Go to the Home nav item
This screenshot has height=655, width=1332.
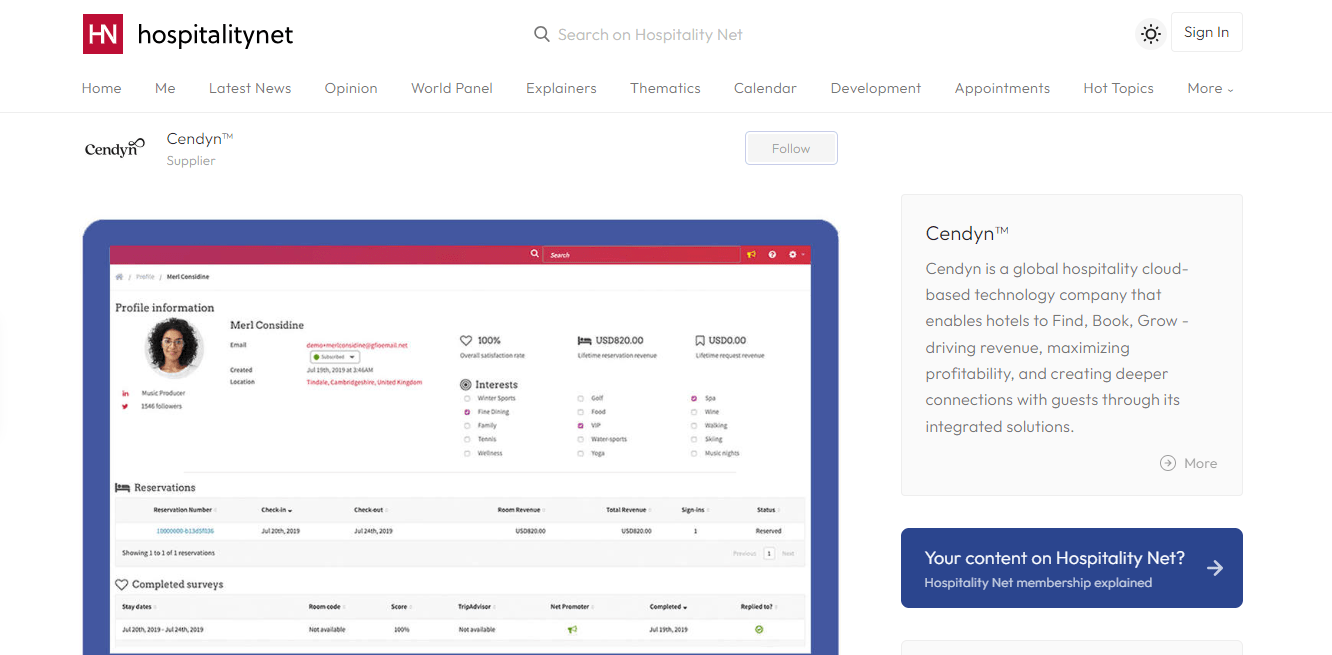pyautogui.click(x=101, y=88)
